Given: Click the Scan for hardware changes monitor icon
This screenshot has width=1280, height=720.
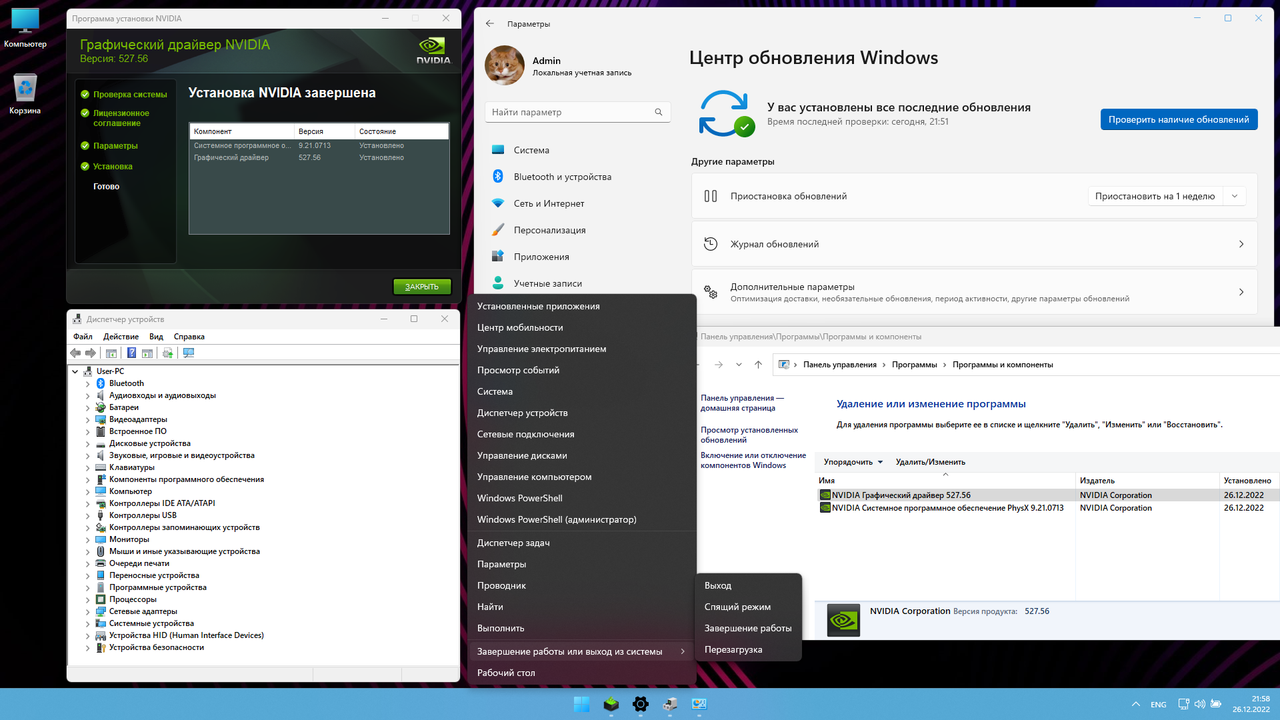Looking at the screenshot, I should (x=188, y=353).
